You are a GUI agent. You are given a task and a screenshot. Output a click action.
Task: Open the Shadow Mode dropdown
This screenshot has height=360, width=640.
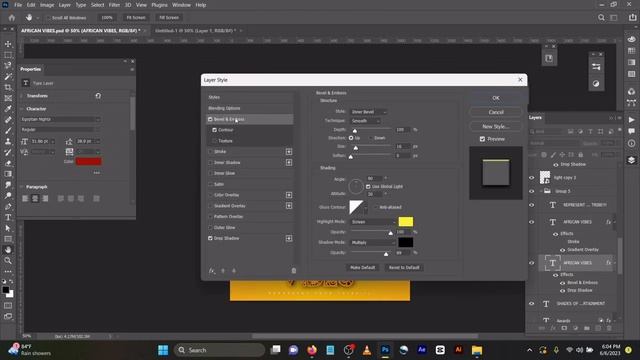(373, 242)
